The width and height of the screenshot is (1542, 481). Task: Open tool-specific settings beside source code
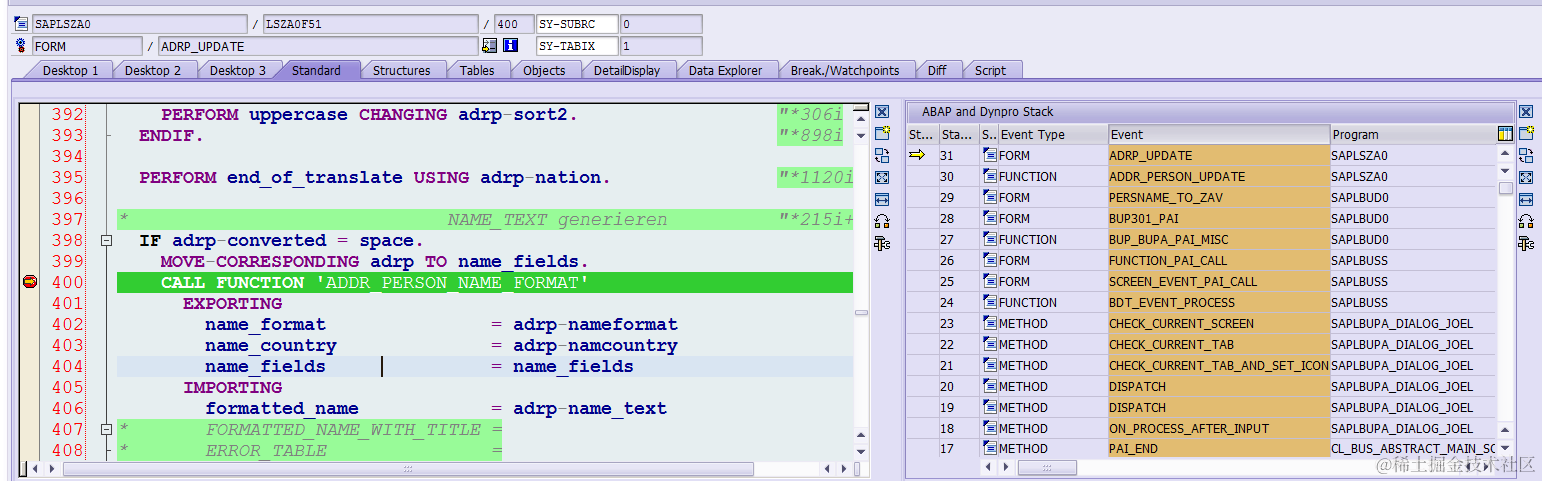(x=882, y=243)
